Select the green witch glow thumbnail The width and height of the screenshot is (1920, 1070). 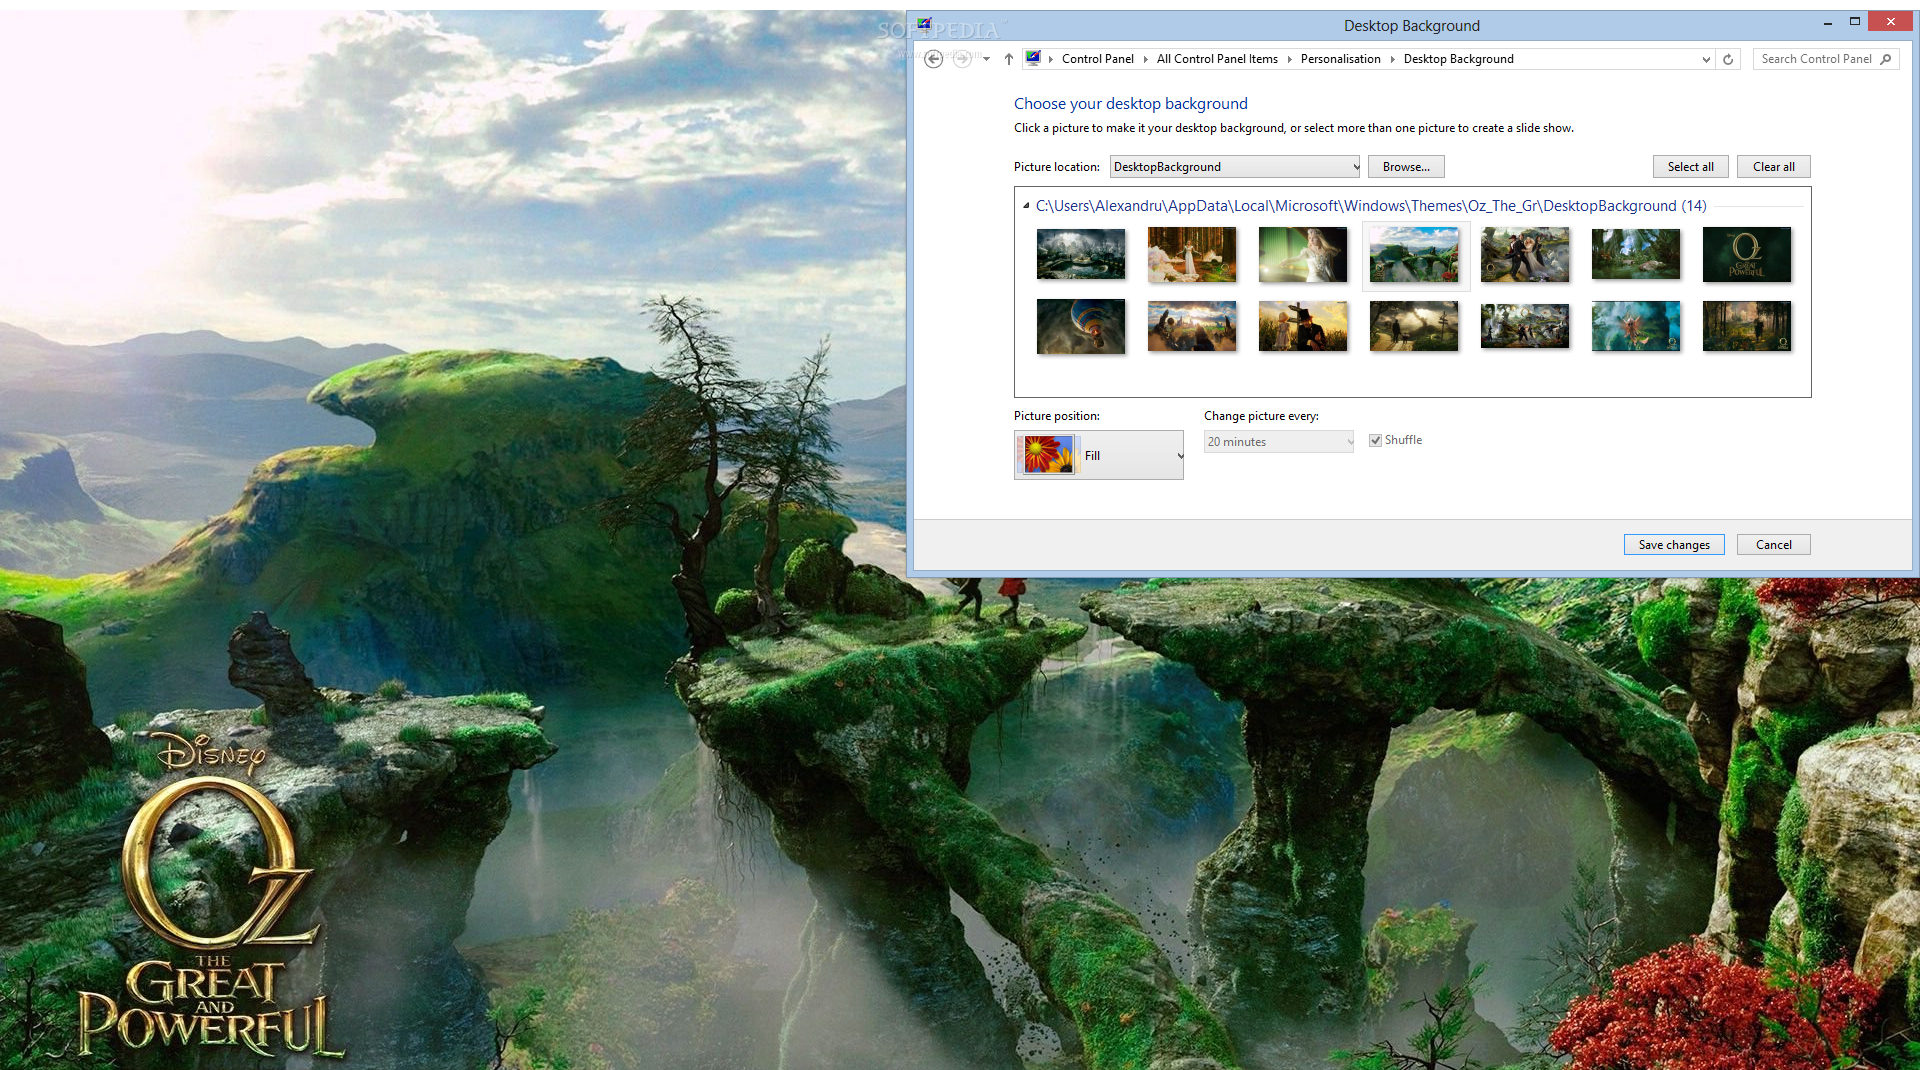(x=1303, y=254)
